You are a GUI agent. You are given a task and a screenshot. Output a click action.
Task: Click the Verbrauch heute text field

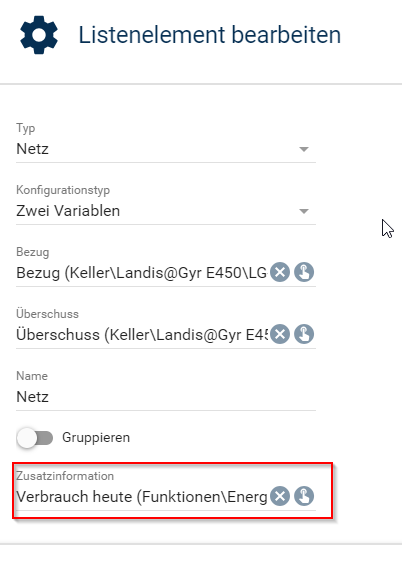click(142, 497)
